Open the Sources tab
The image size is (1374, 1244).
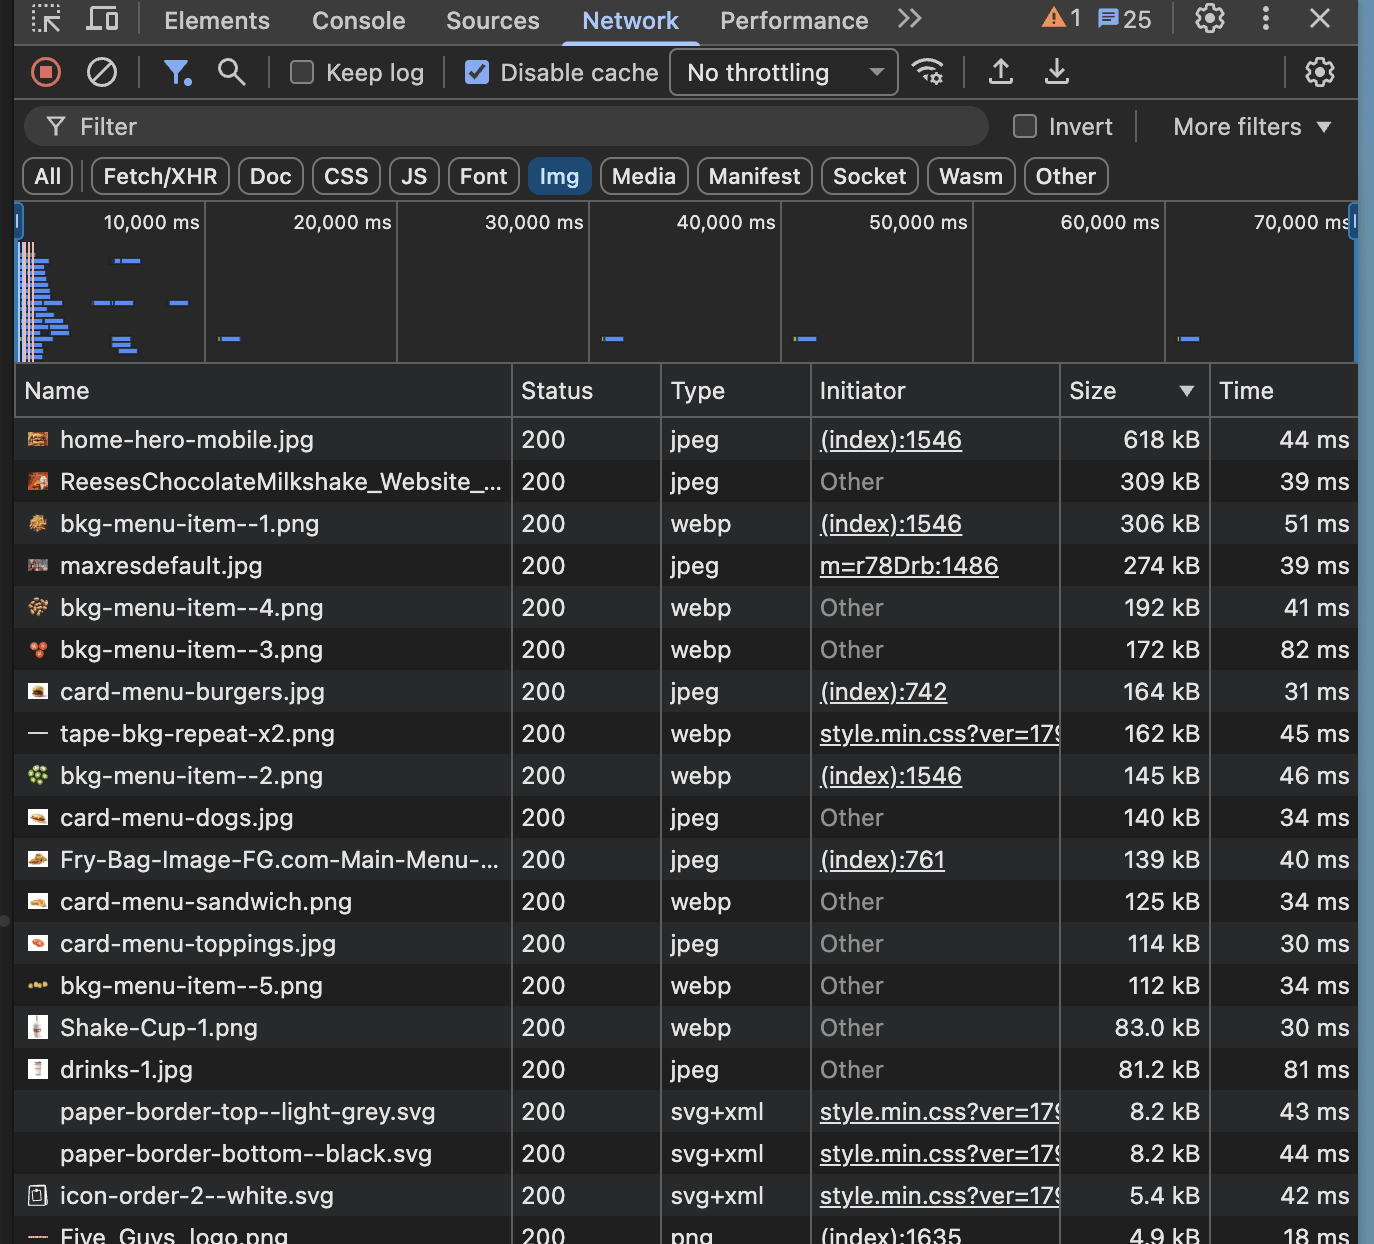click(x=493, y=20)
